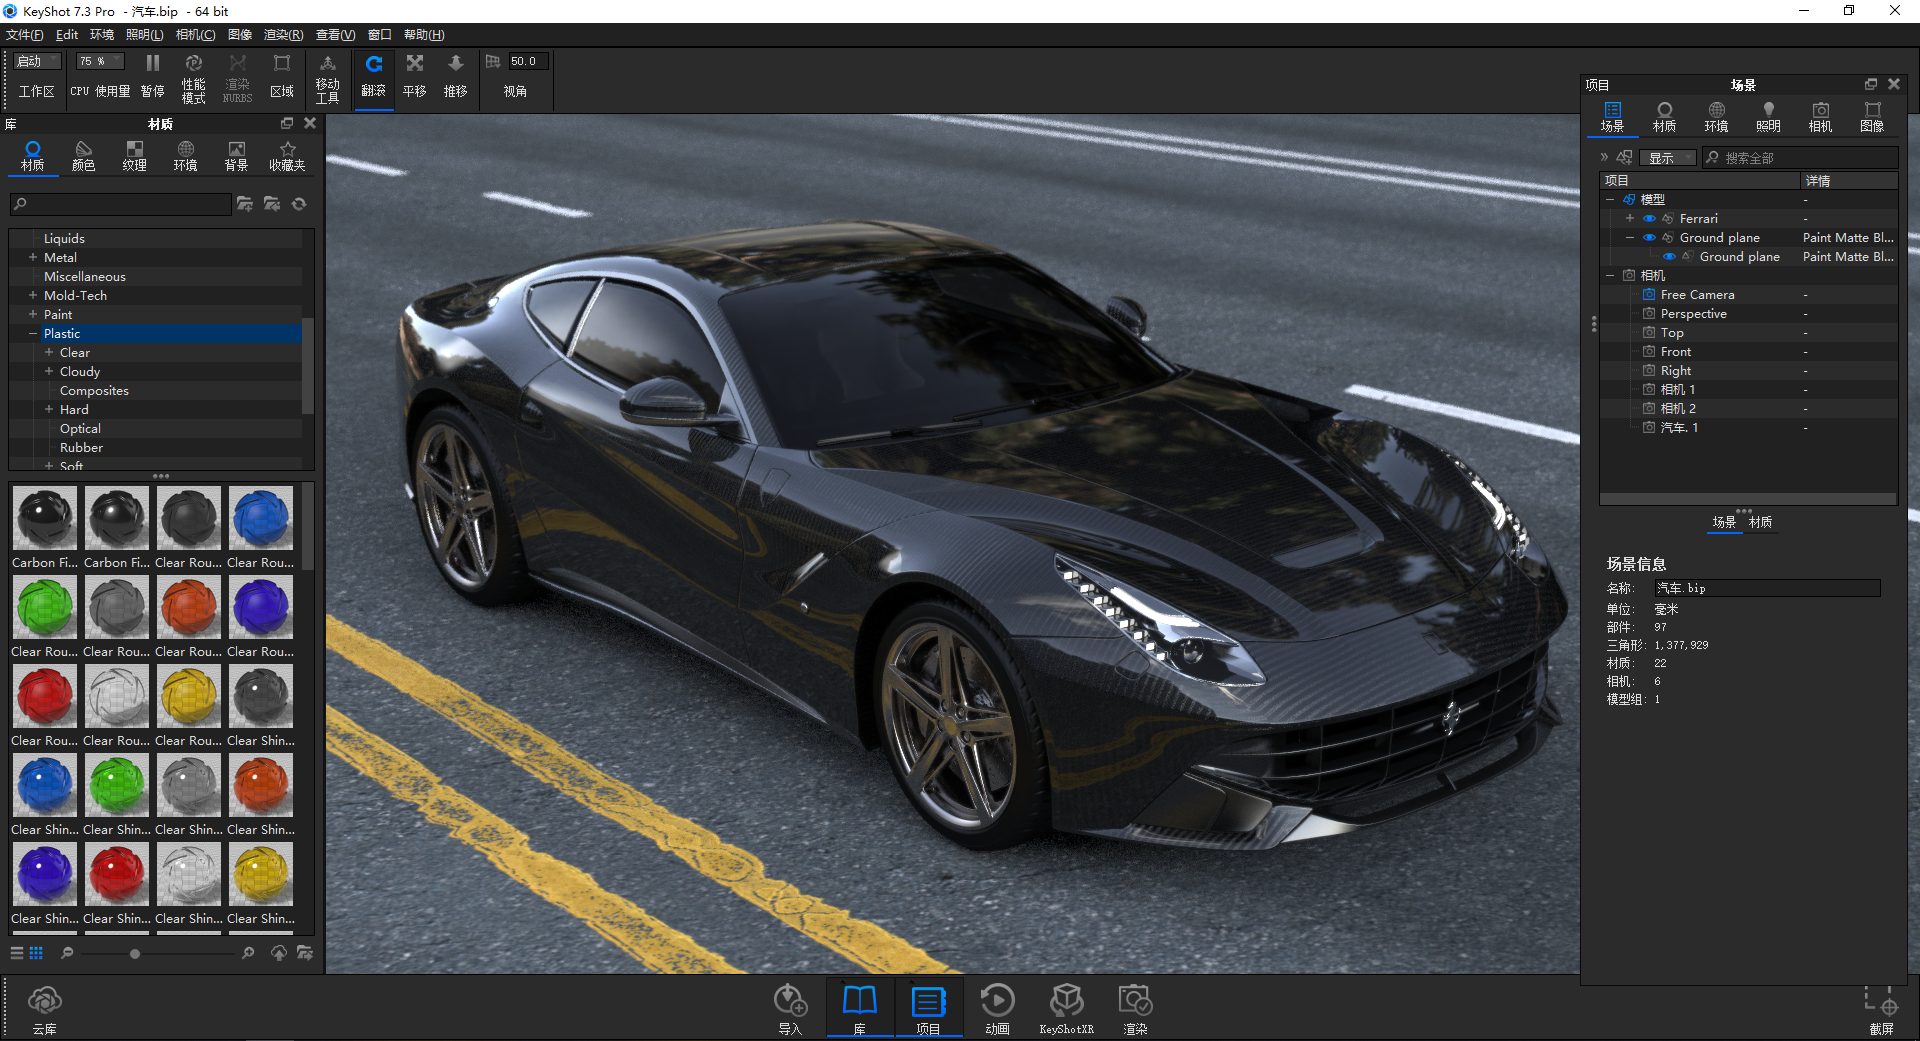The height and width of the screenshot is (1041, 1920).
Task: Open KeyShotXR from the bottom toolbar
Action: (x=1066, y=1005)
